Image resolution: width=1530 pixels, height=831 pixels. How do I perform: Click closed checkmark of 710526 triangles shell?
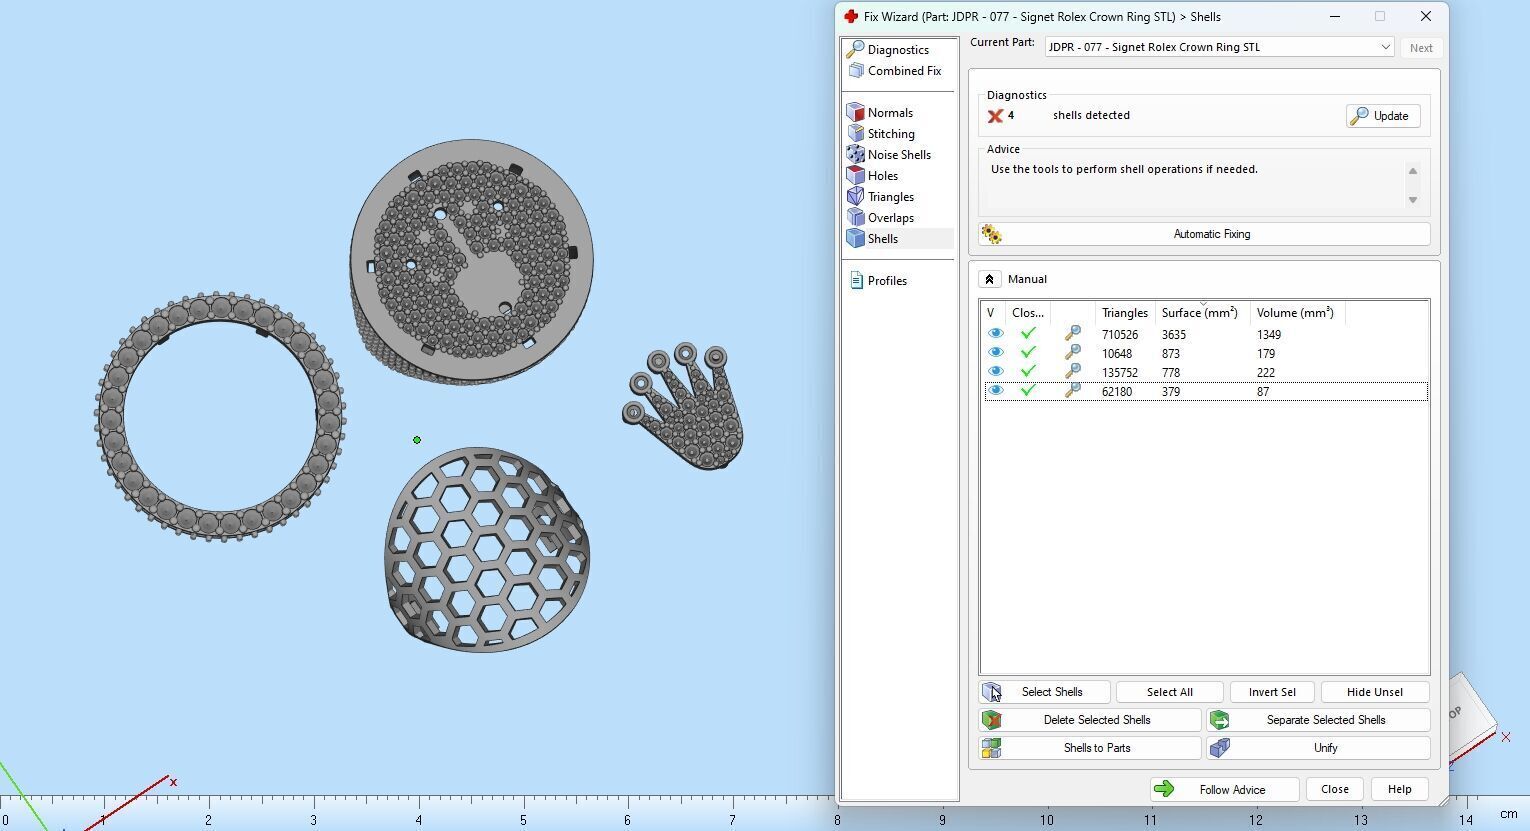pos(1028,334)
